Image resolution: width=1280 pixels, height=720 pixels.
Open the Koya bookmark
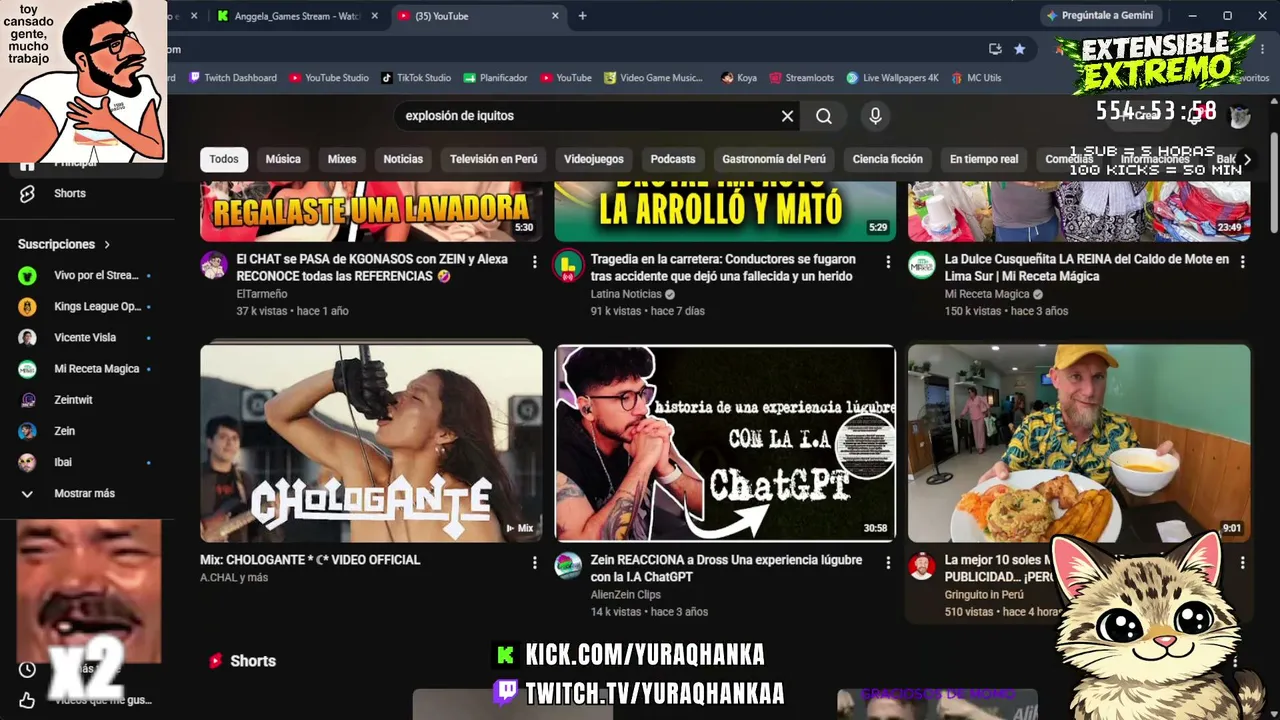tap(739, 78)
